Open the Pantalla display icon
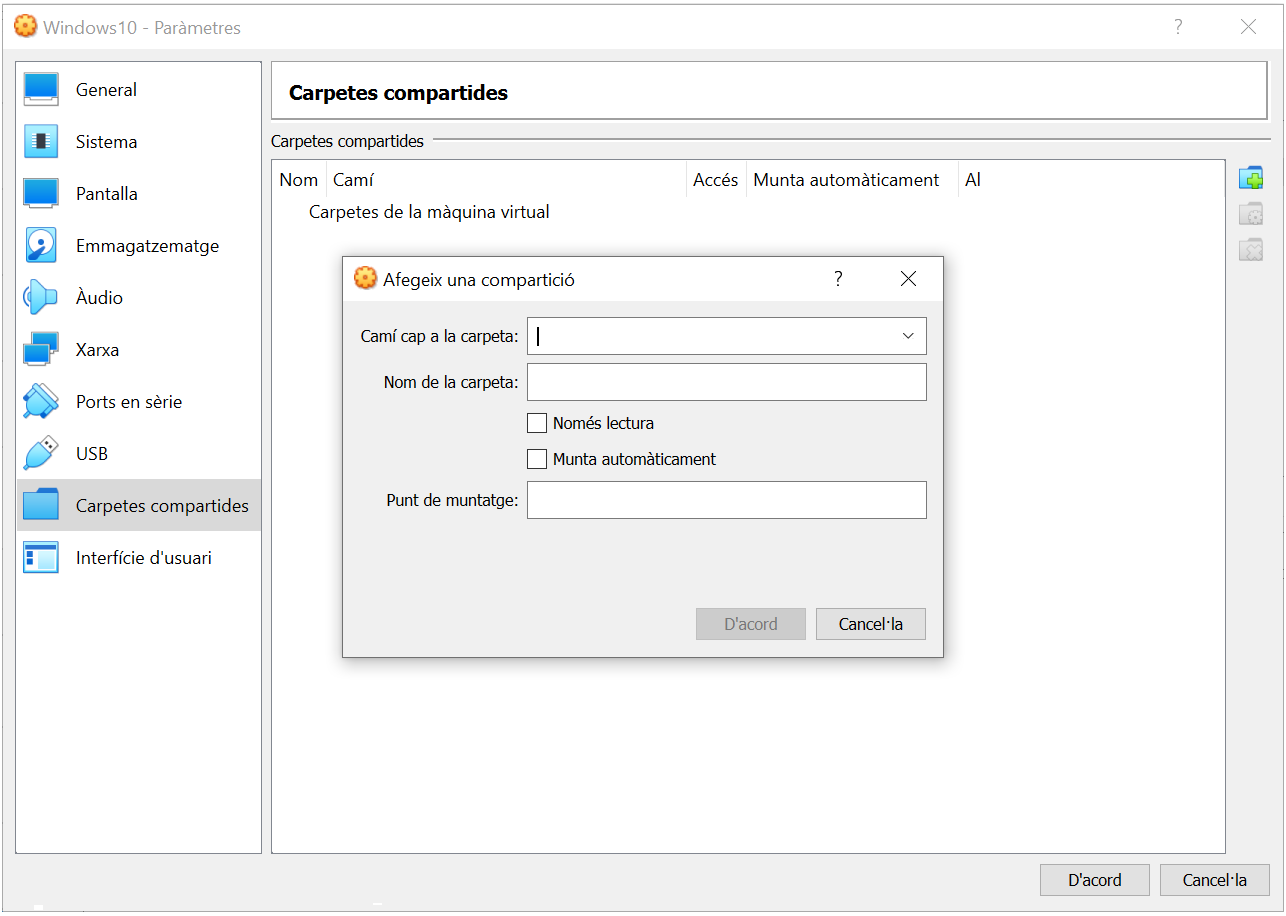The image size is (1286, 916). click(41, 194)
